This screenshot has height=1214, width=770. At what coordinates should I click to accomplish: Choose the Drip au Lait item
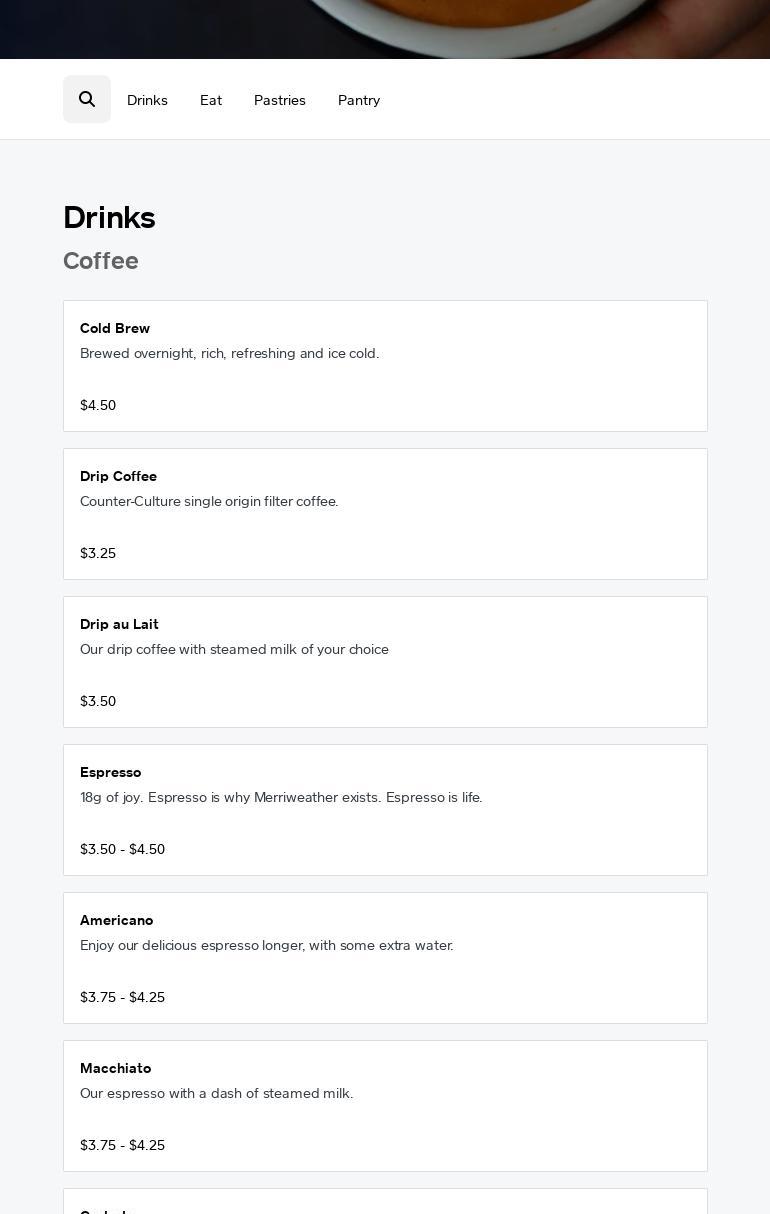119,624
